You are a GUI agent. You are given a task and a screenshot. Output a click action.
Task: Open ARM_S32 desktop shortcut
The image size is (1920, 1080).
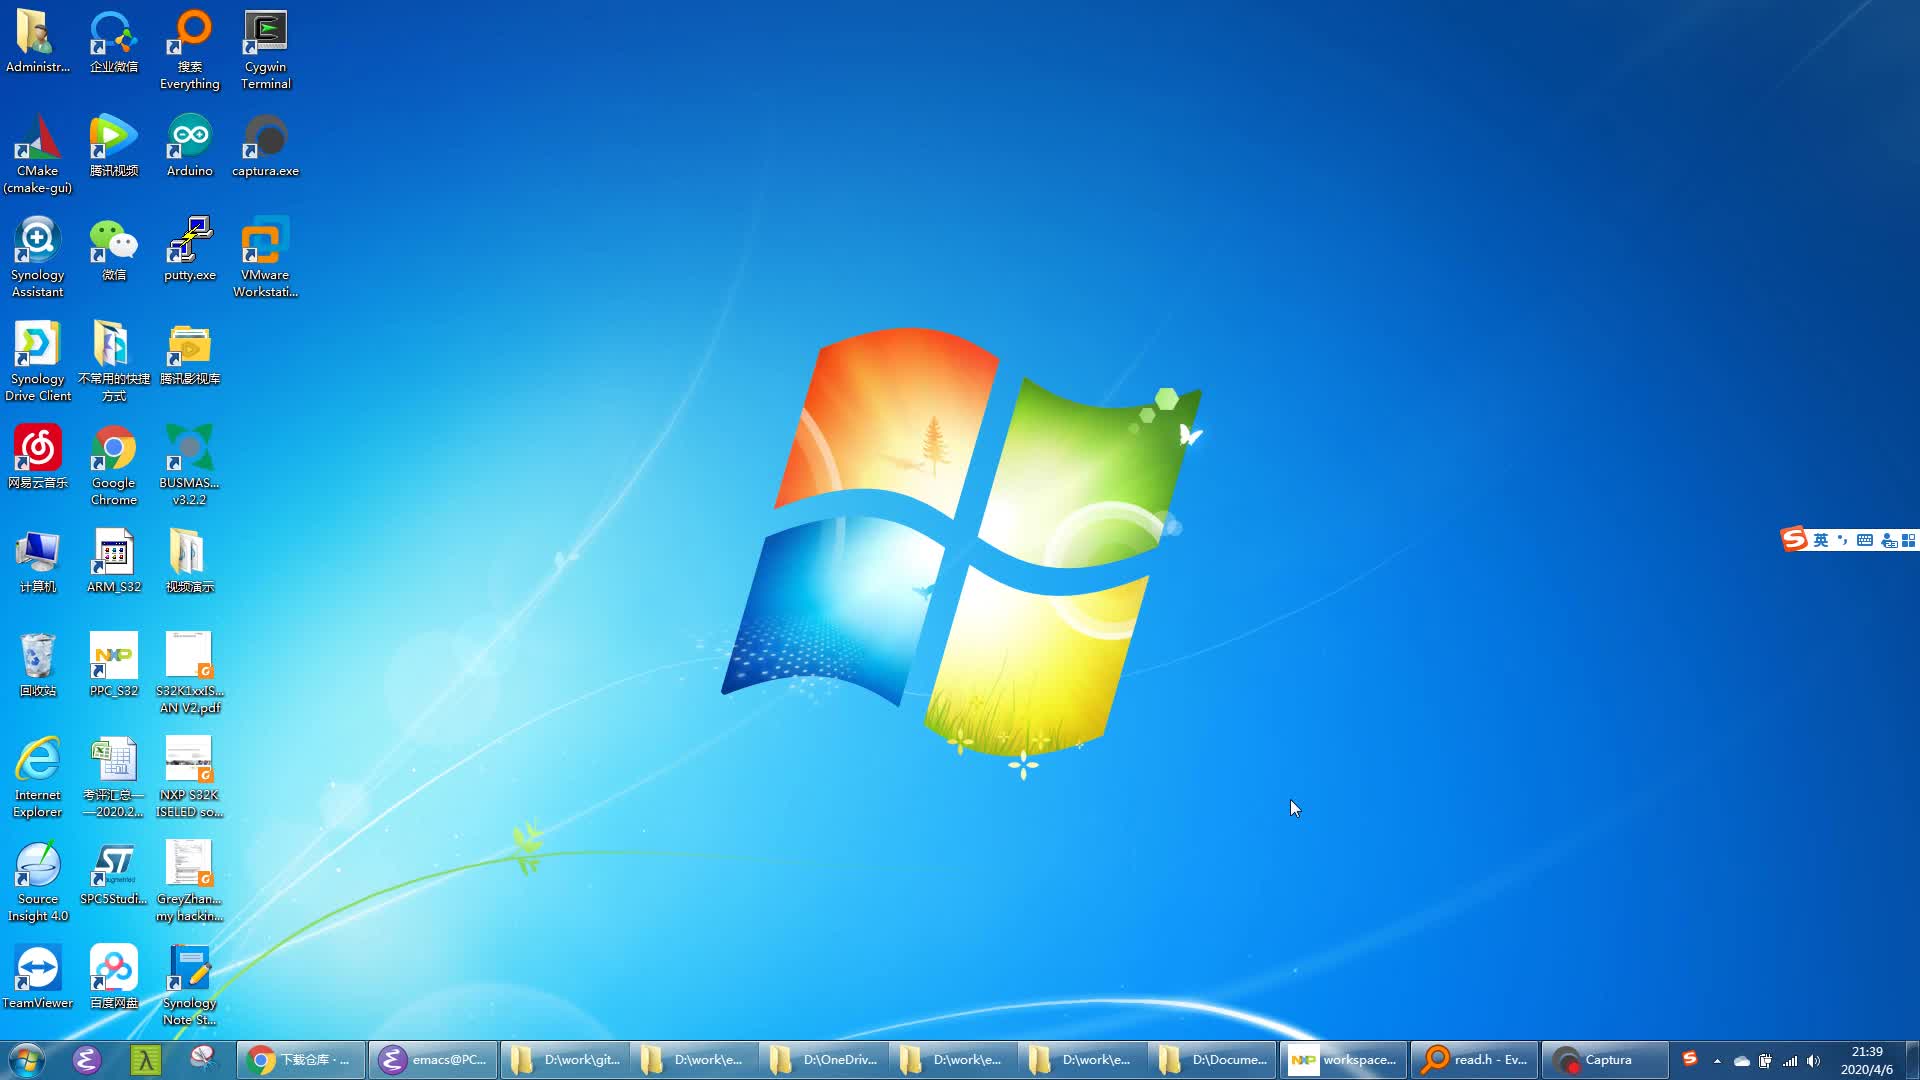click(114, 562)
